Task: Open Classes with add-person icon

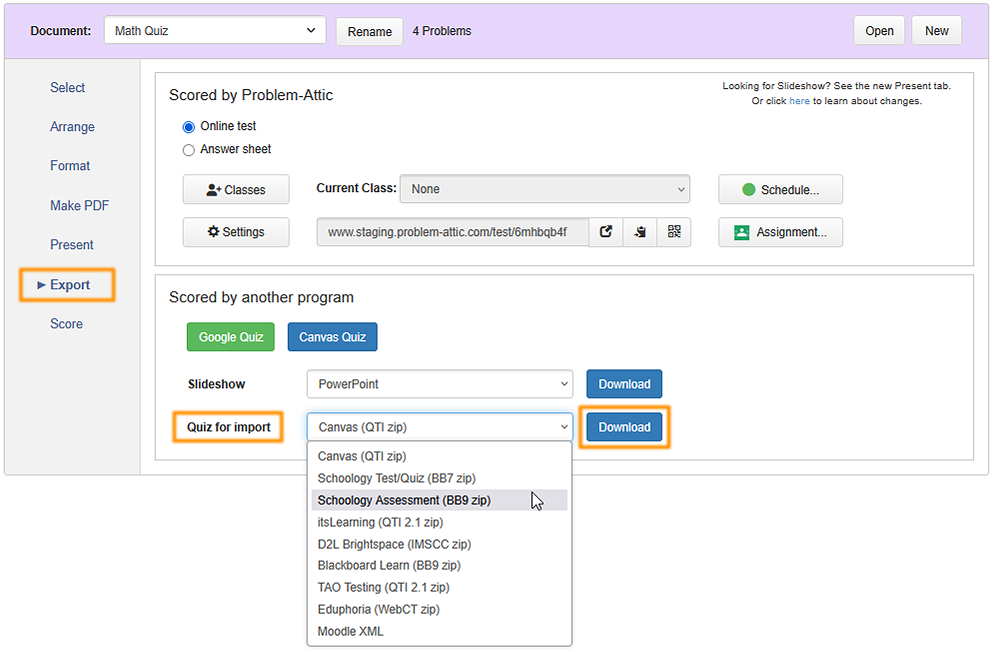Action: coord(236,189)
